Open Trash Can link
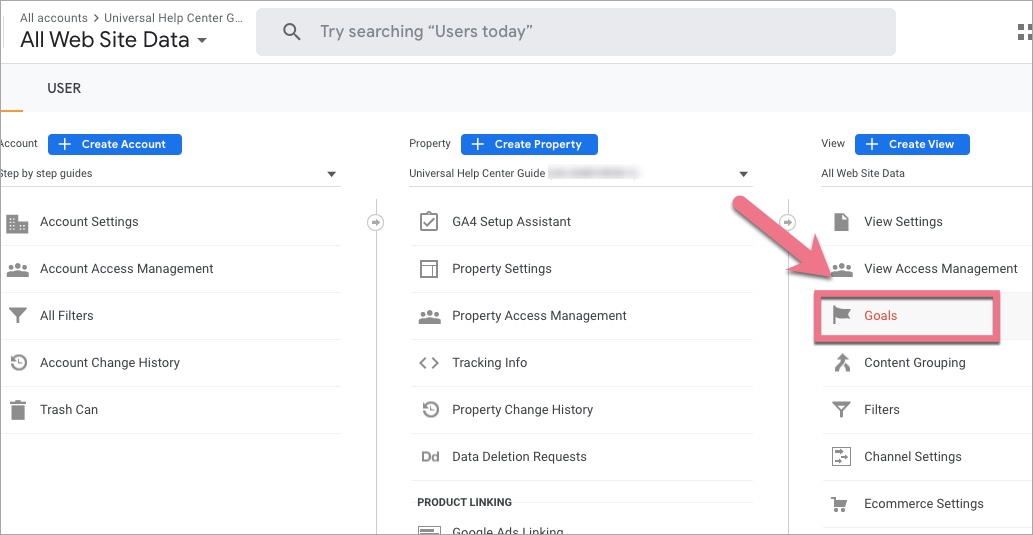 click(69, 409)
